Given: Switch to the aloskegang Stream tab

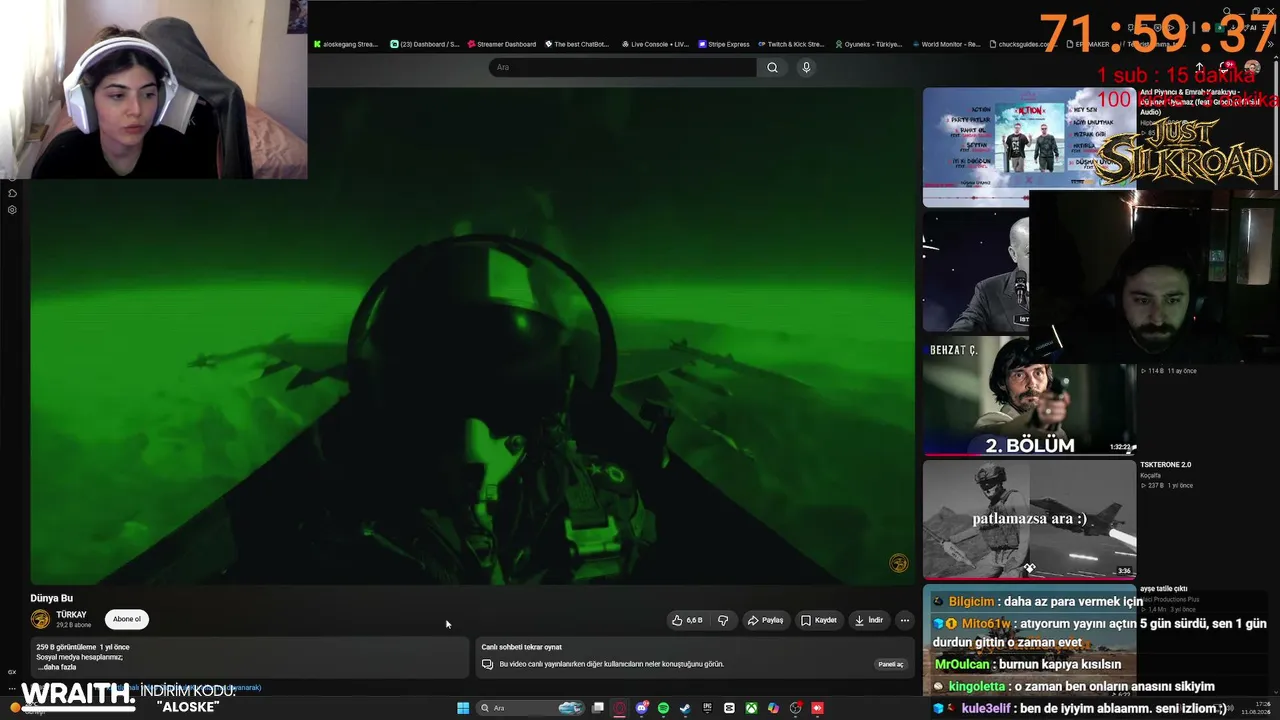Looking at the screenshot, I should coord(346,44).
